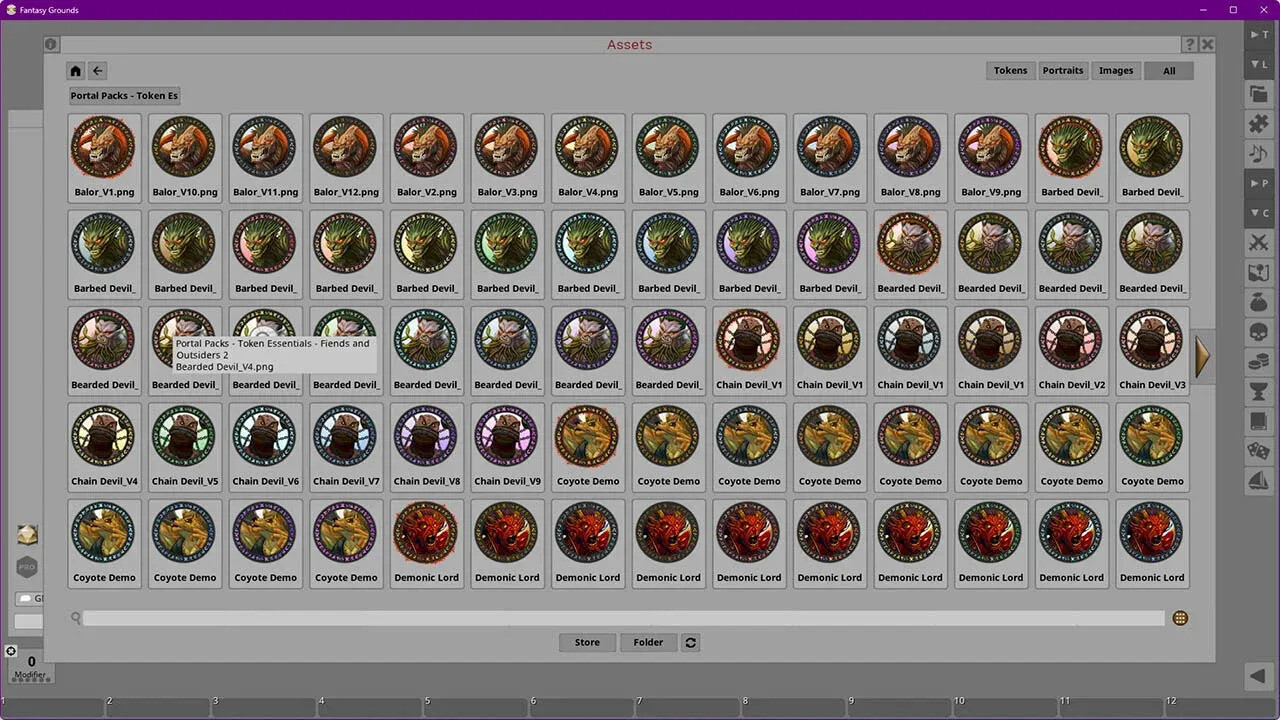Click the Portal Packs breadcrumb folder label

pyautogui.click(x=124, y=96)
